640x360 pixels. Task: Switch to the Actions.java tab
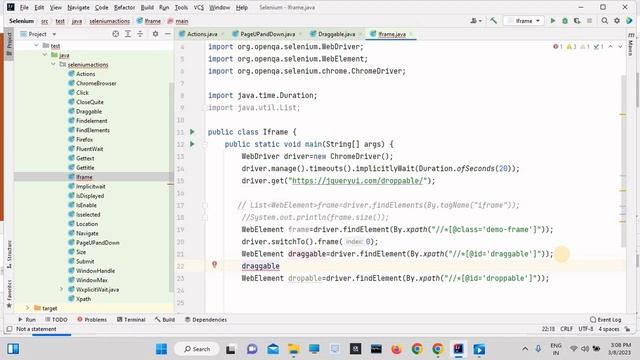[202, 34]
